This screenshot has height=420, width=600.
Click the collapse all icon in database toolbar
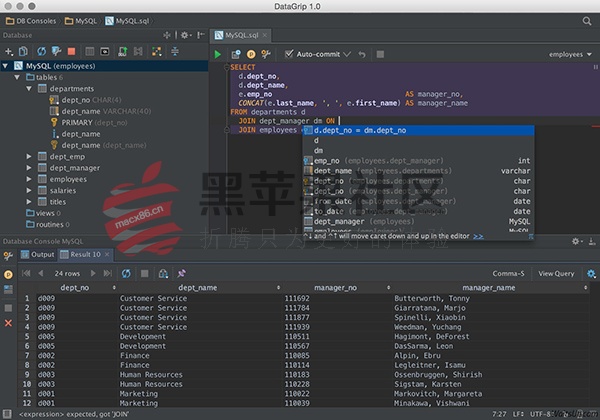(x=175, y=51)
